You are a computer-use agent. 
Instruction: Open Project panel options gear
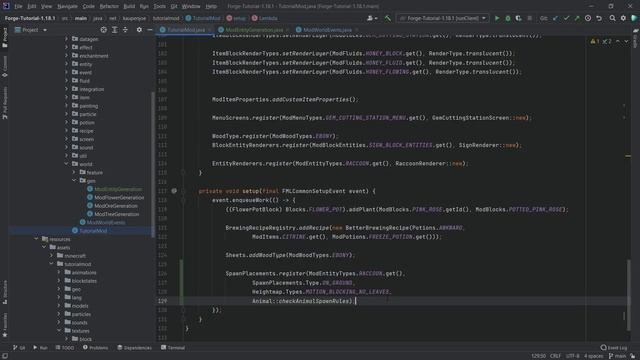click(139, 30)
